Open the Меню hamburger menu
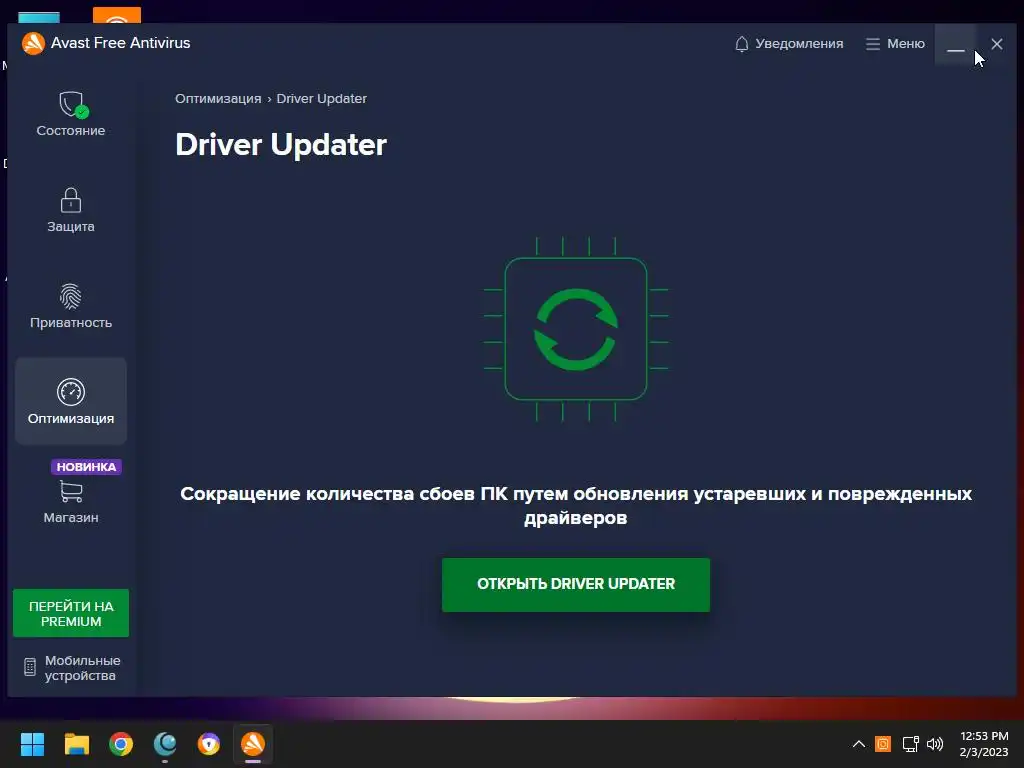This screenshot has width=1024, height=768. (x=895, y=44)
